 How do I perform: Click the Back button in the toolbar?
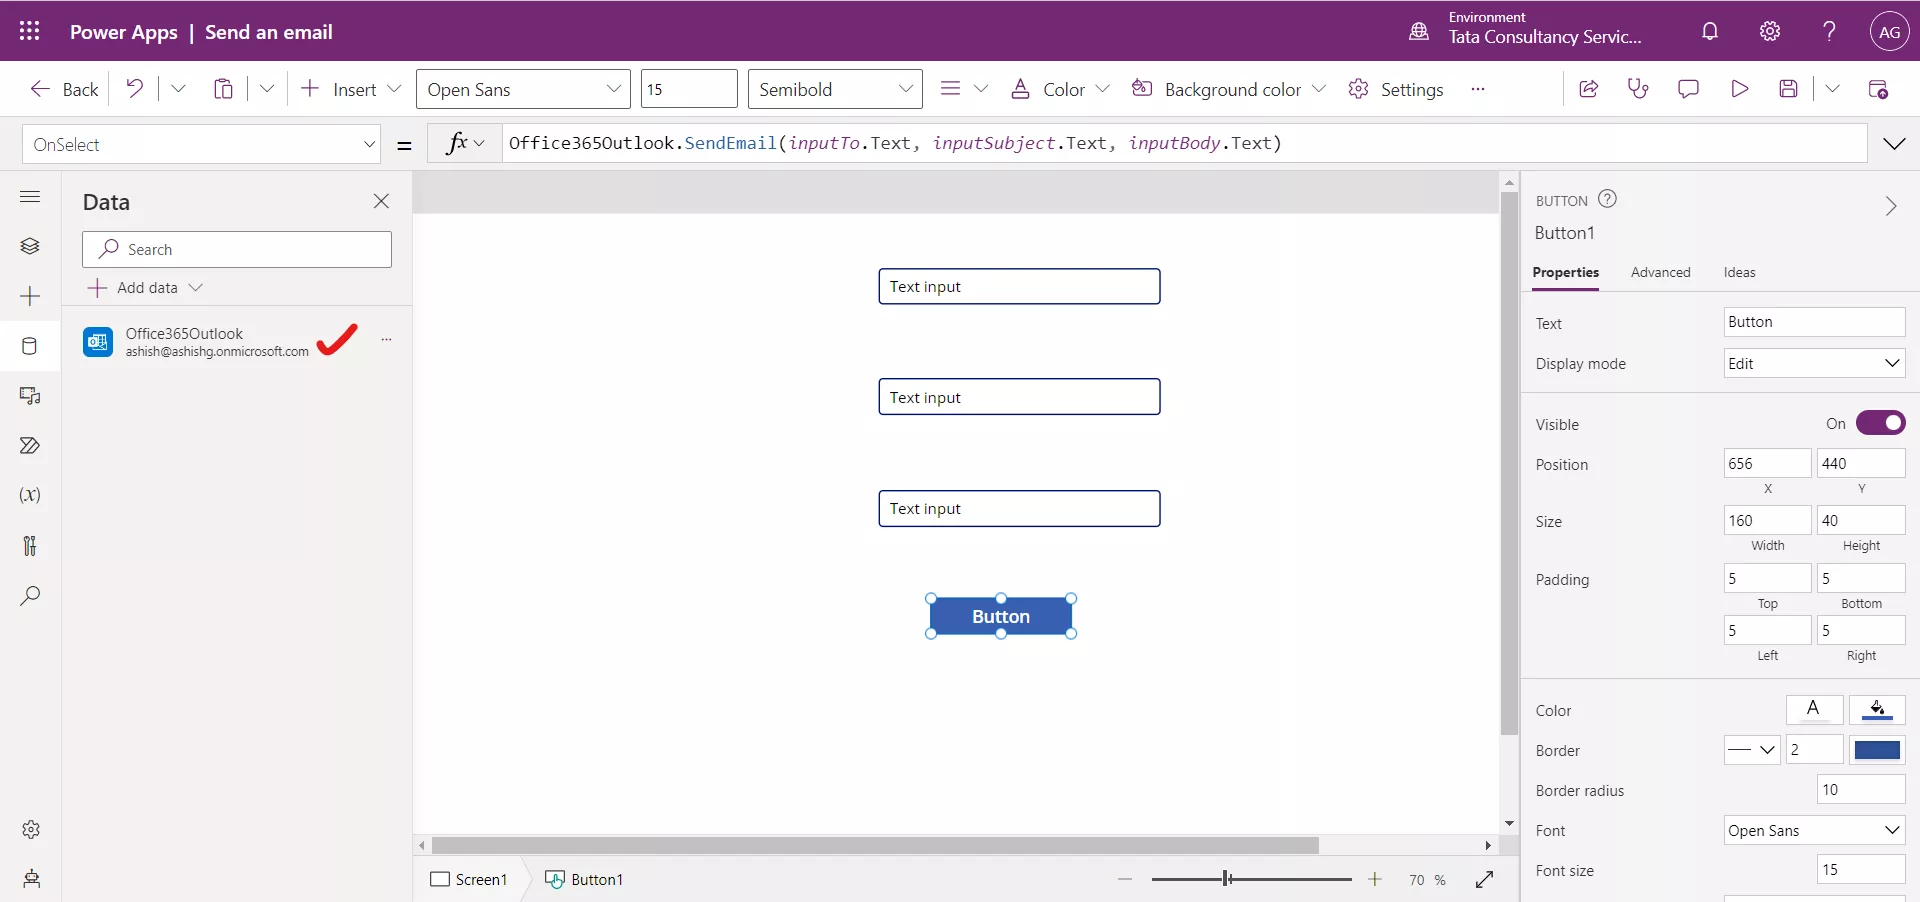pyautogui.click(x=63, y=88)
